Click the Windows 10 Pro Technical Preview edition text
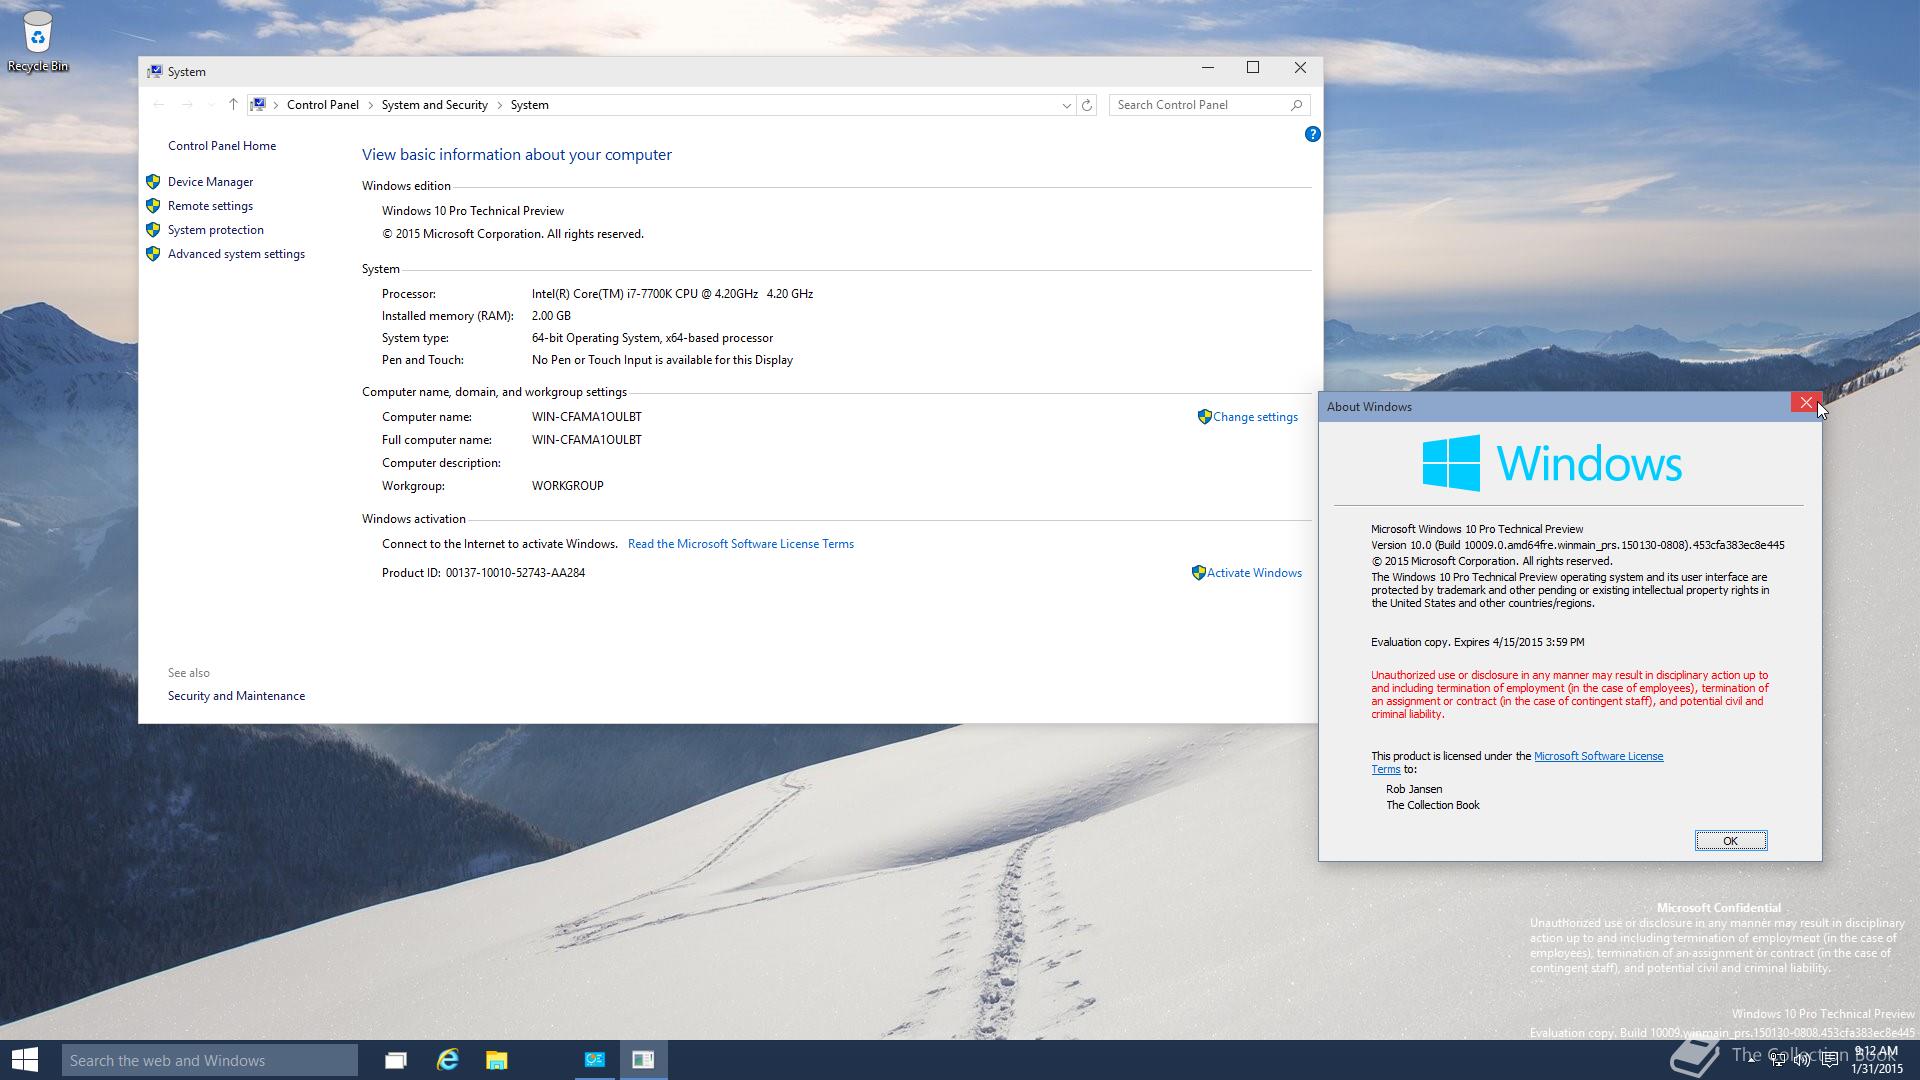 (472, 211)
